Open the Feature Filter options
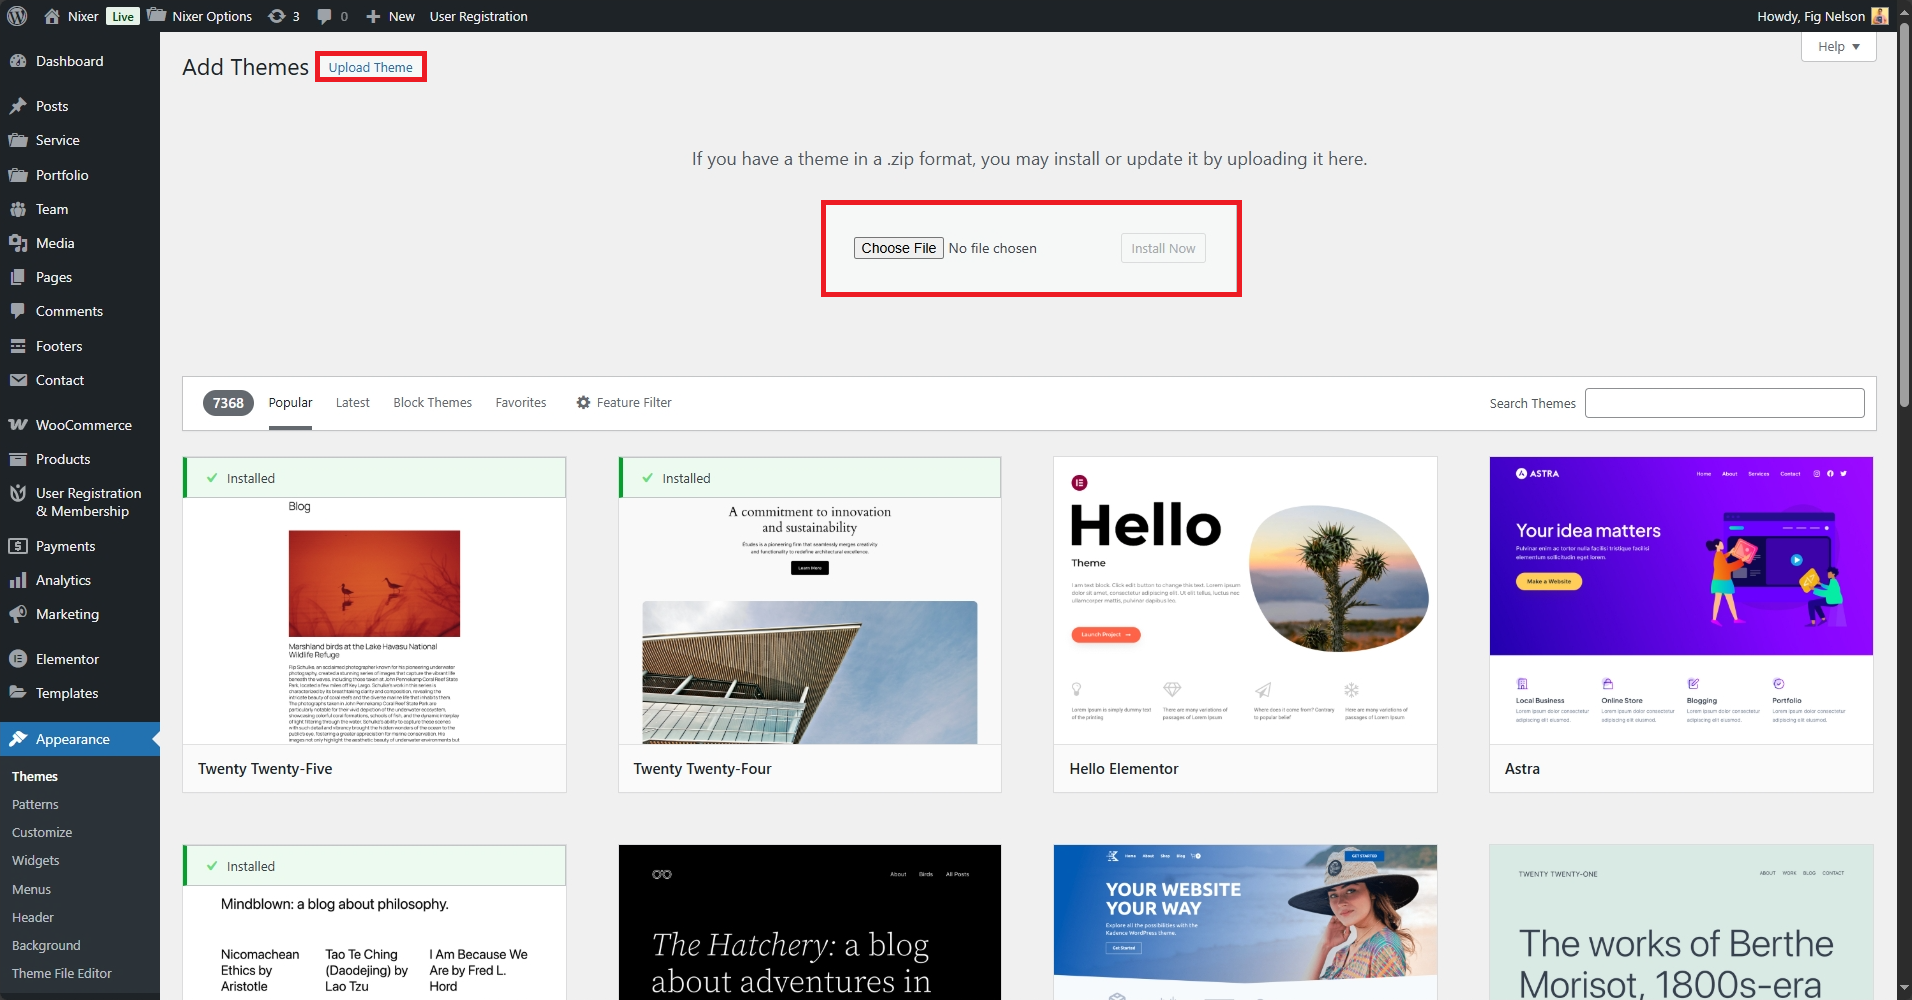 tap(624, 403)
